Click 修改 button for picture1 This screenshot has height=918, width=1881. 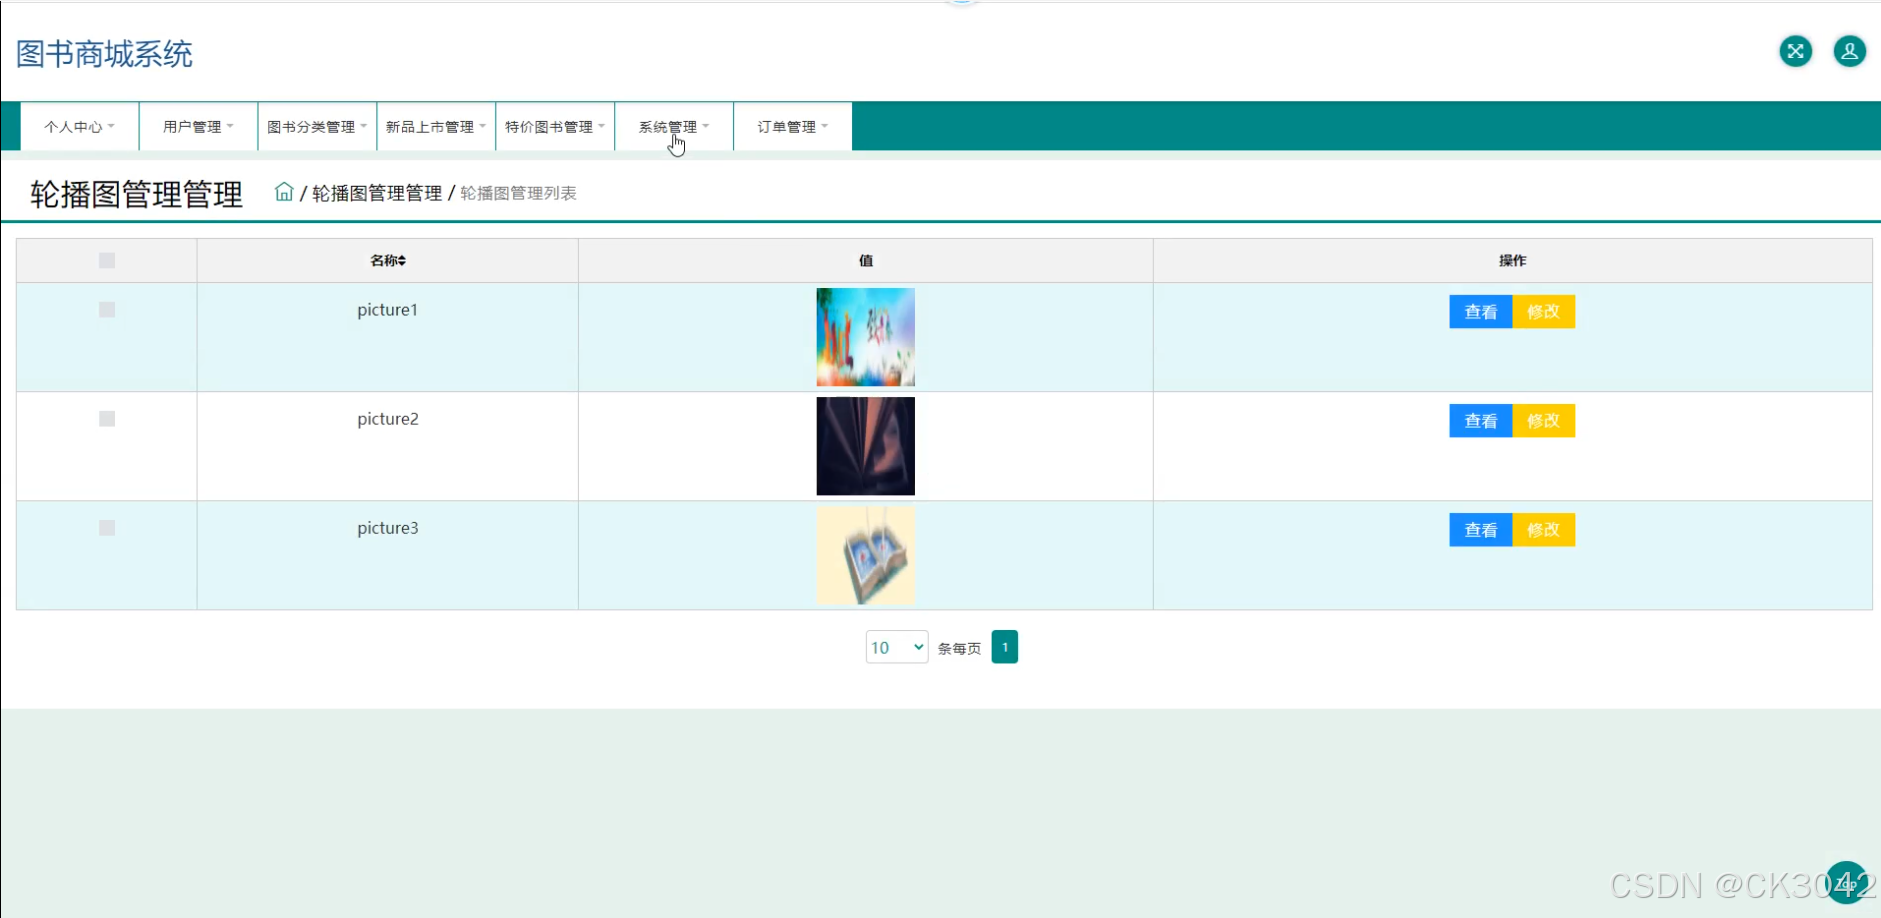[x=1543, y=312]
